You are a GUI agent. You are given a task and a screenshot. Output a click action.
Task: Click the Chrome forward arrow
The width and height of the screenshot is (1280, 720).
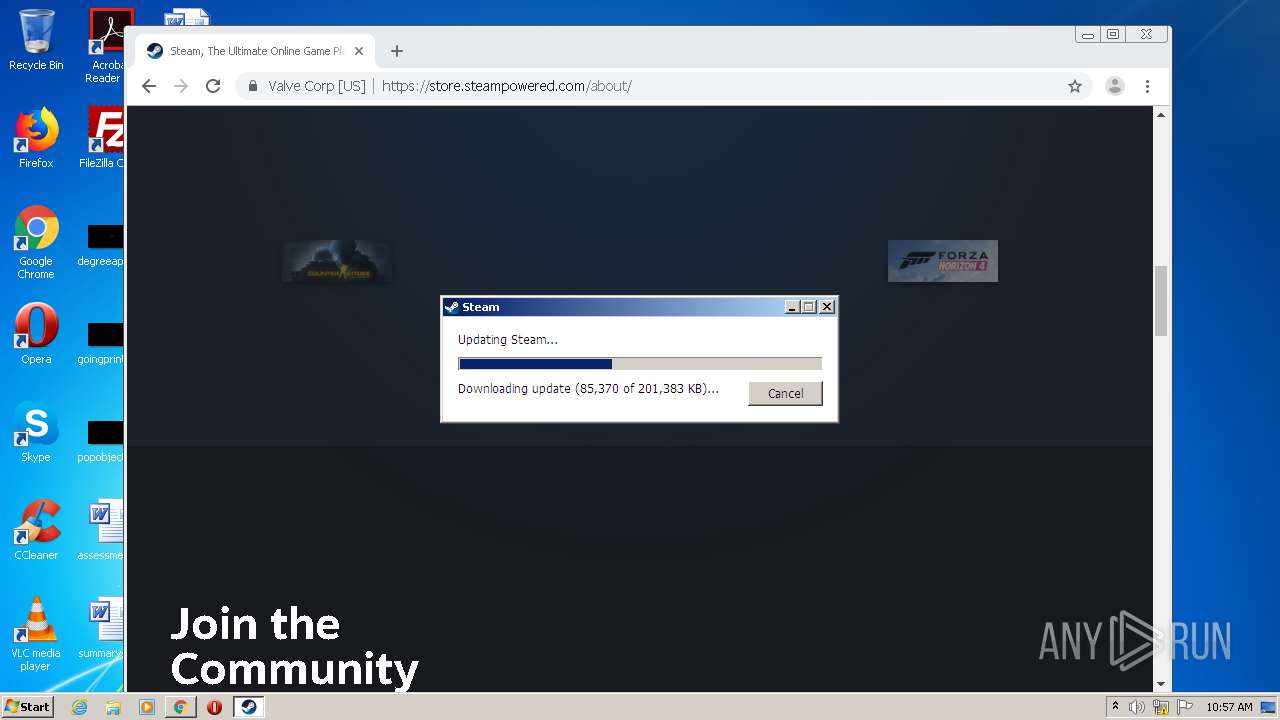pos(181,86)
